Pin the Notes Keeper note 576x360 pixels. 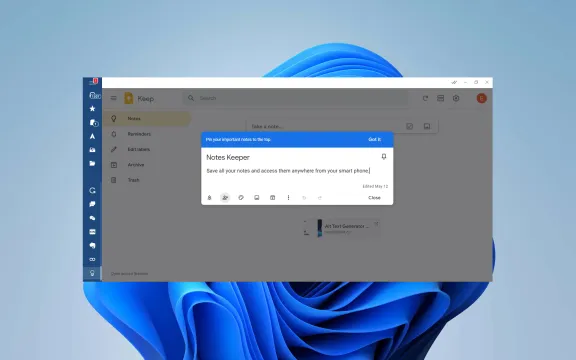click(x=384, y=157)
